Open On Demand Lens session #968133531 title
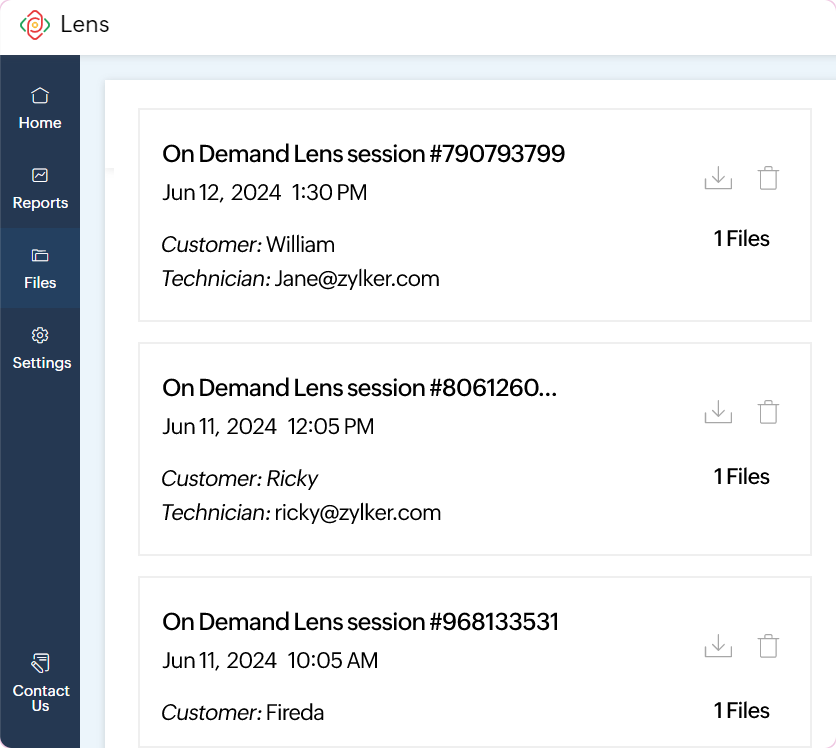836x748 pixels. 360,622
